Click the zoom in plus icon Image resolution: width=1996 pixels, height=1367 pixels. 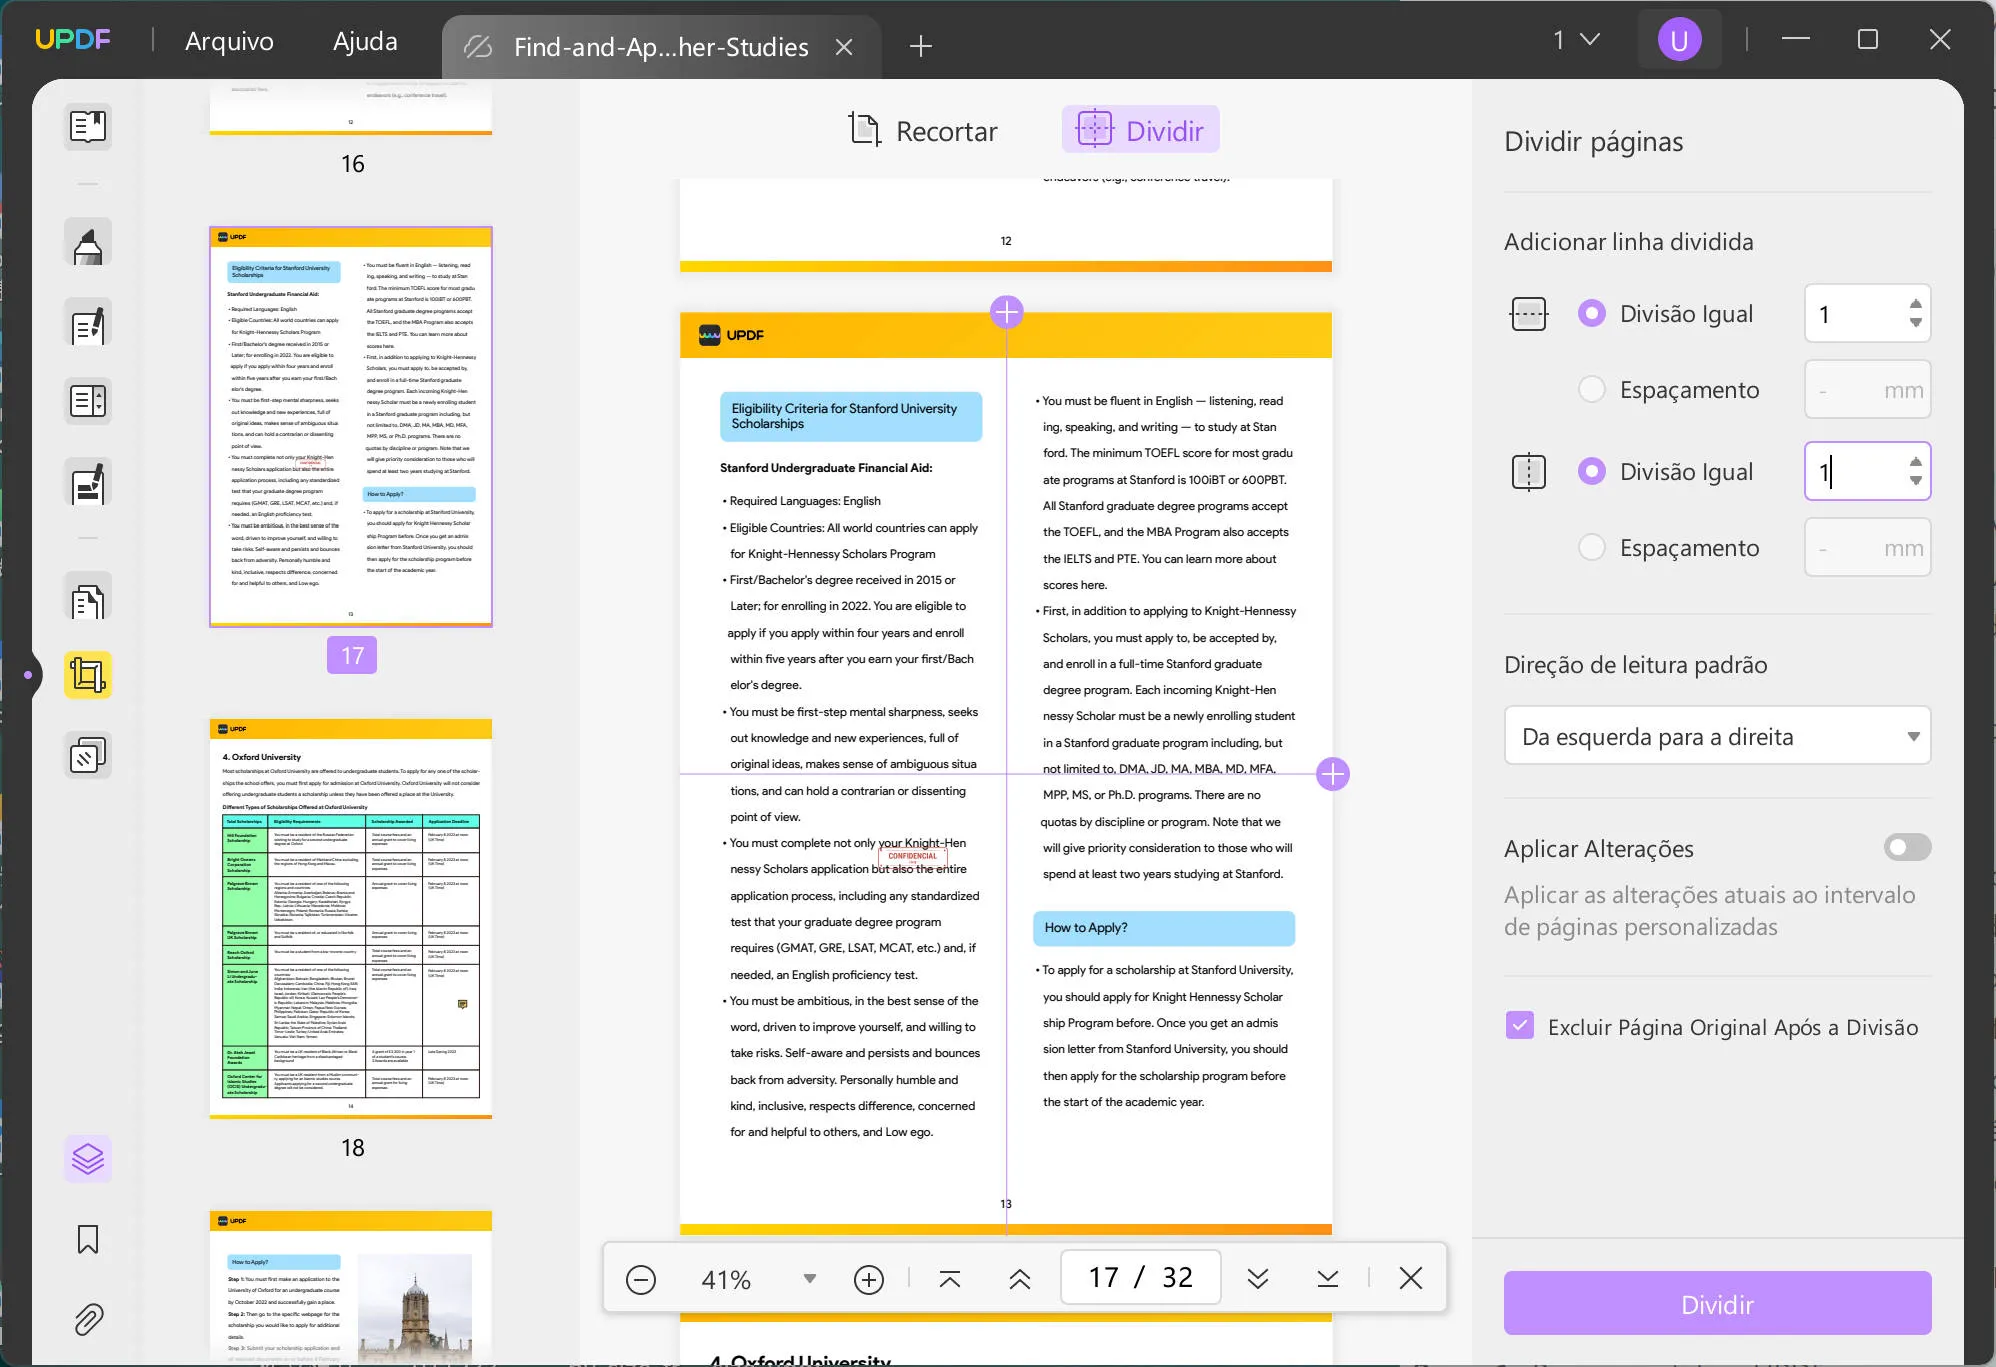[869, 1279]
